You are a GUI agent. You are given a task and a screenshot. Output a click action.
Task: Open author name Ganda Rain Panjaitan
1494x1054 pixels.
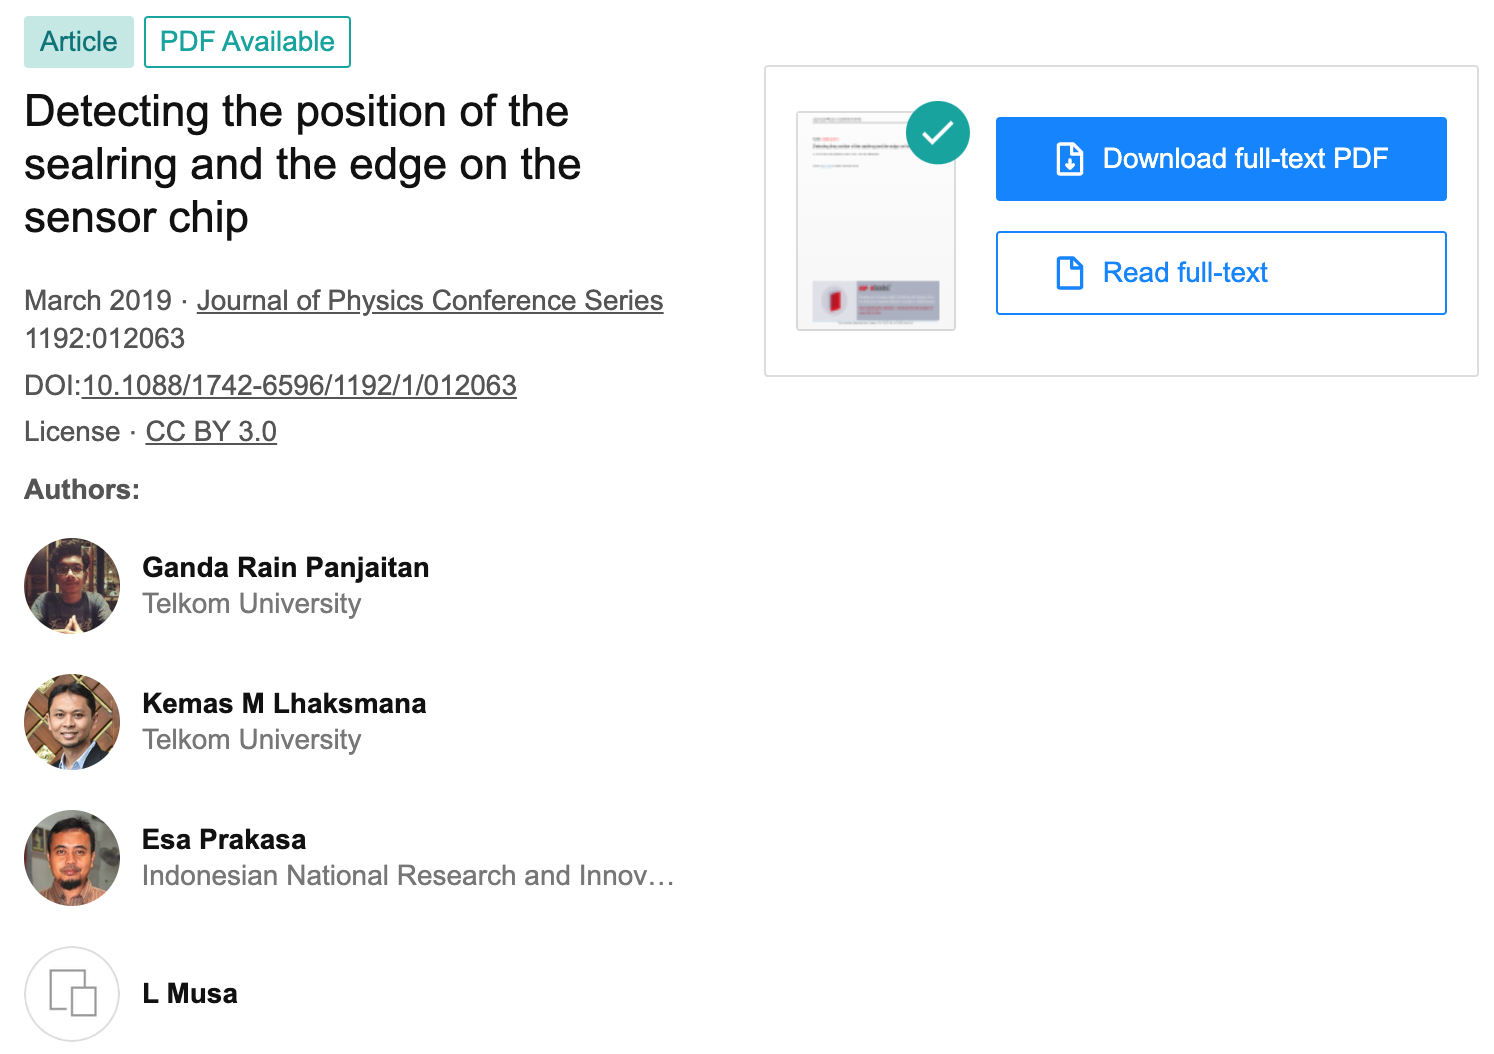(286, 567)
